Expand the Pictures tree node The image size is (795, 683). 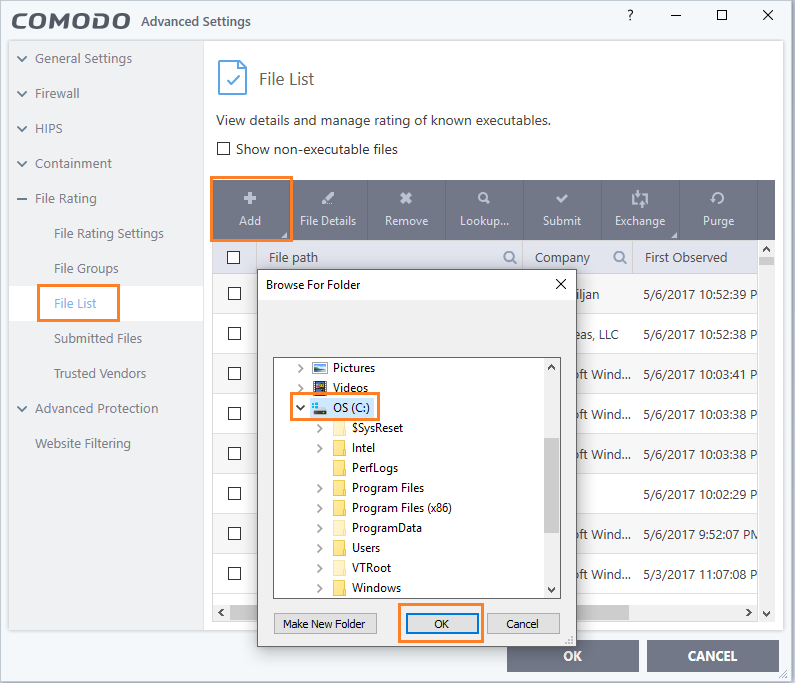[300, 368]
